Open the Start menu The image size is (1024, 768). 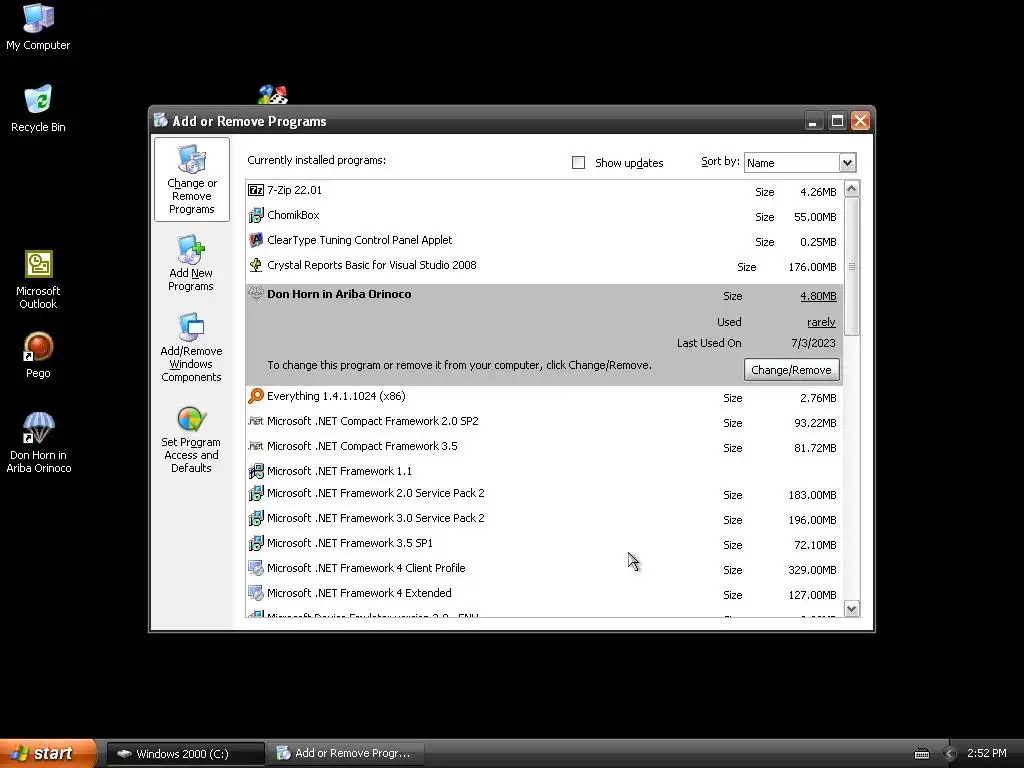[48, 753]
